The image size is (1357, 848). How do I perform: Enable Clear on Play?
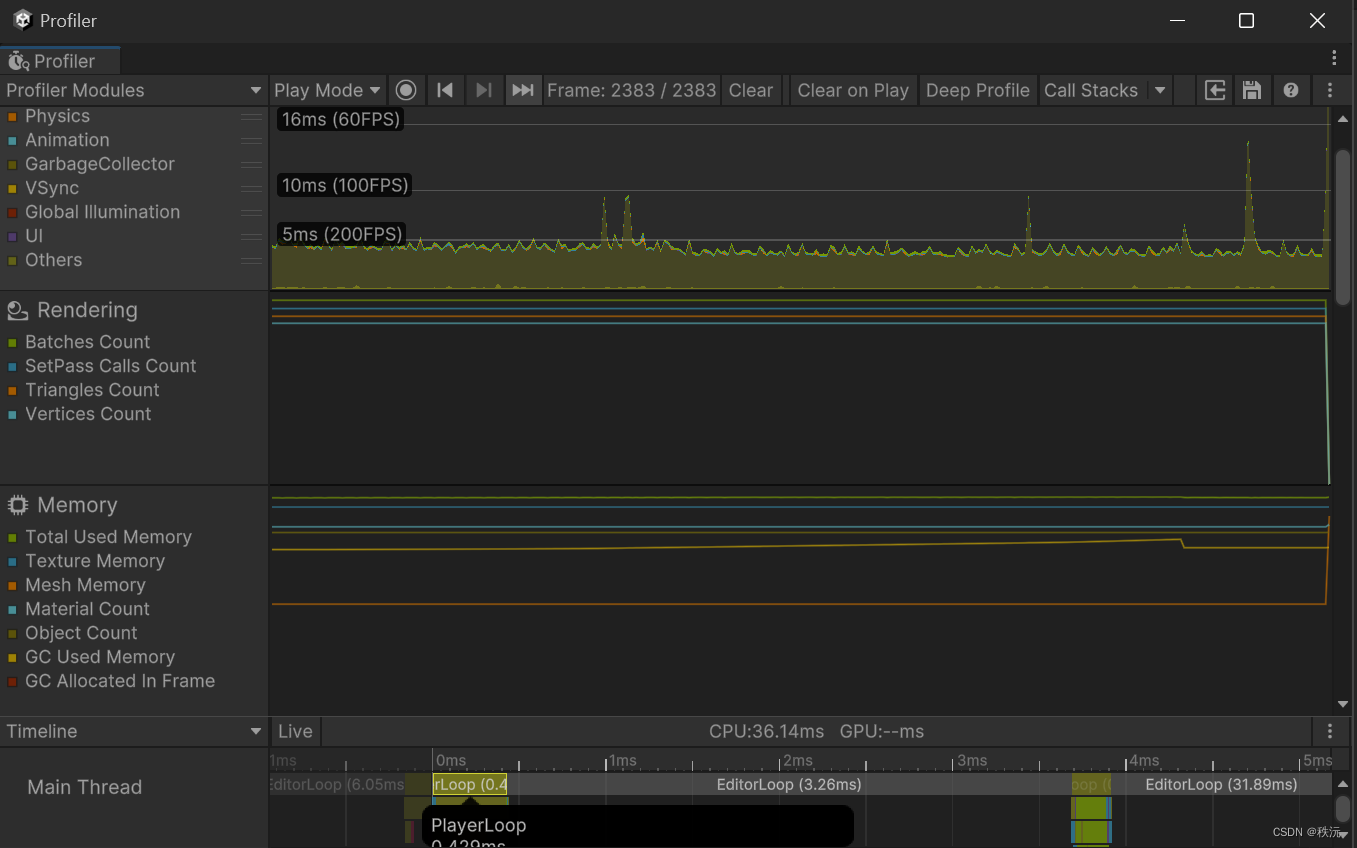(852, 90)
